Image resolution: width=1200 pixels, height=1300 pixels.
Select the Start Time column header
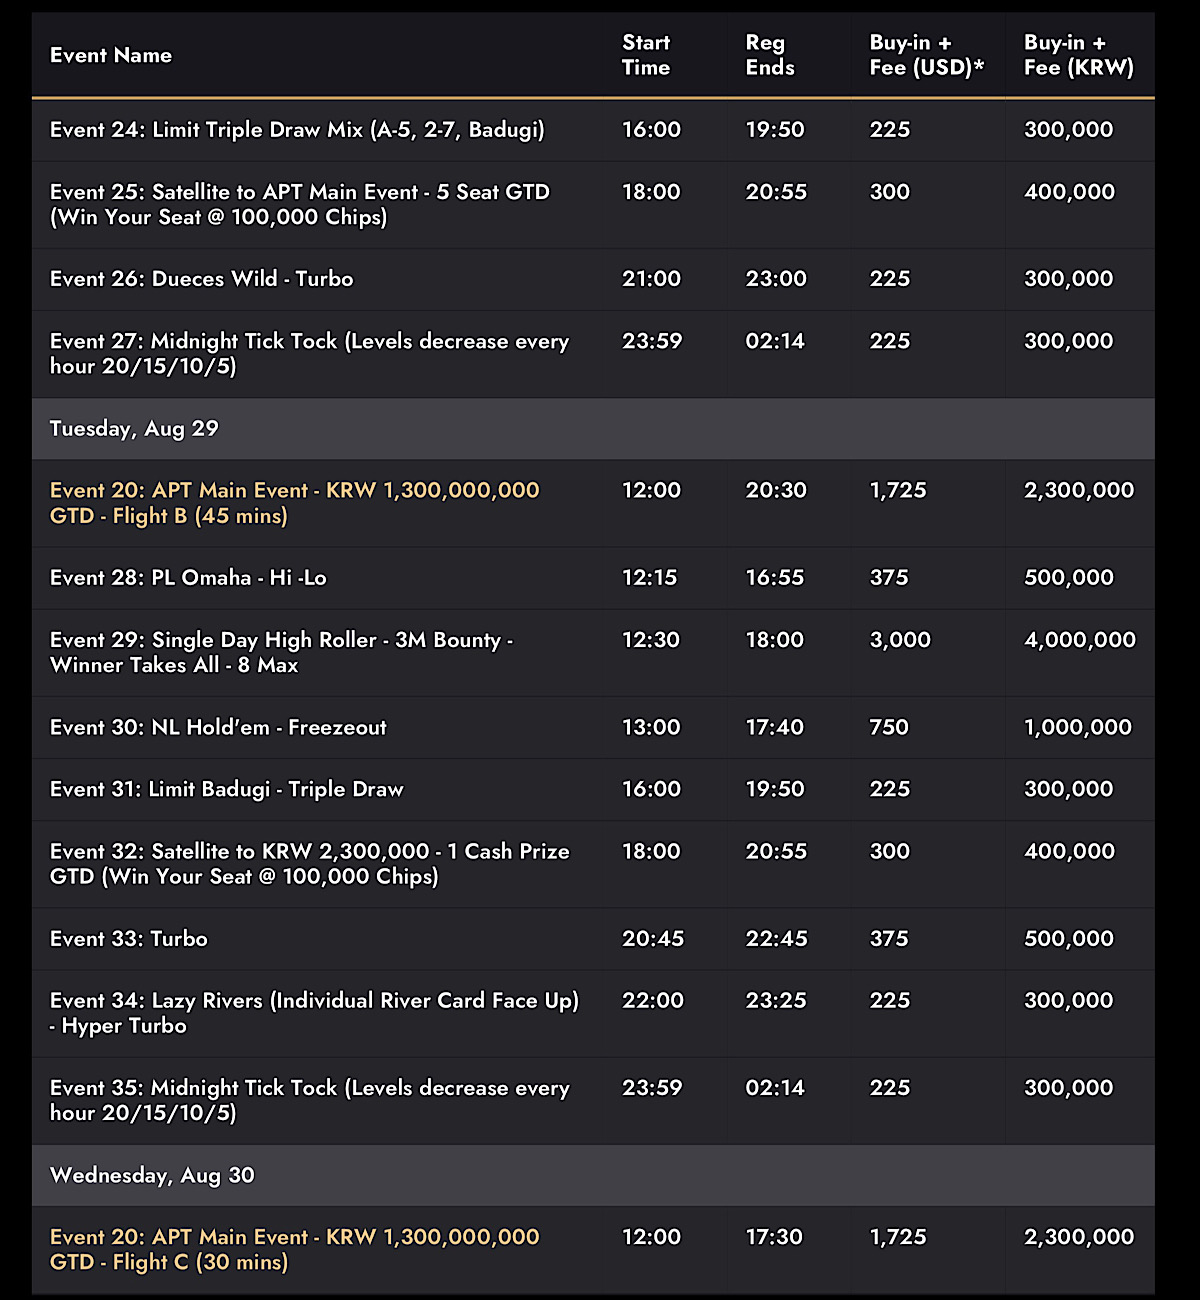click(x=646, y=55)
